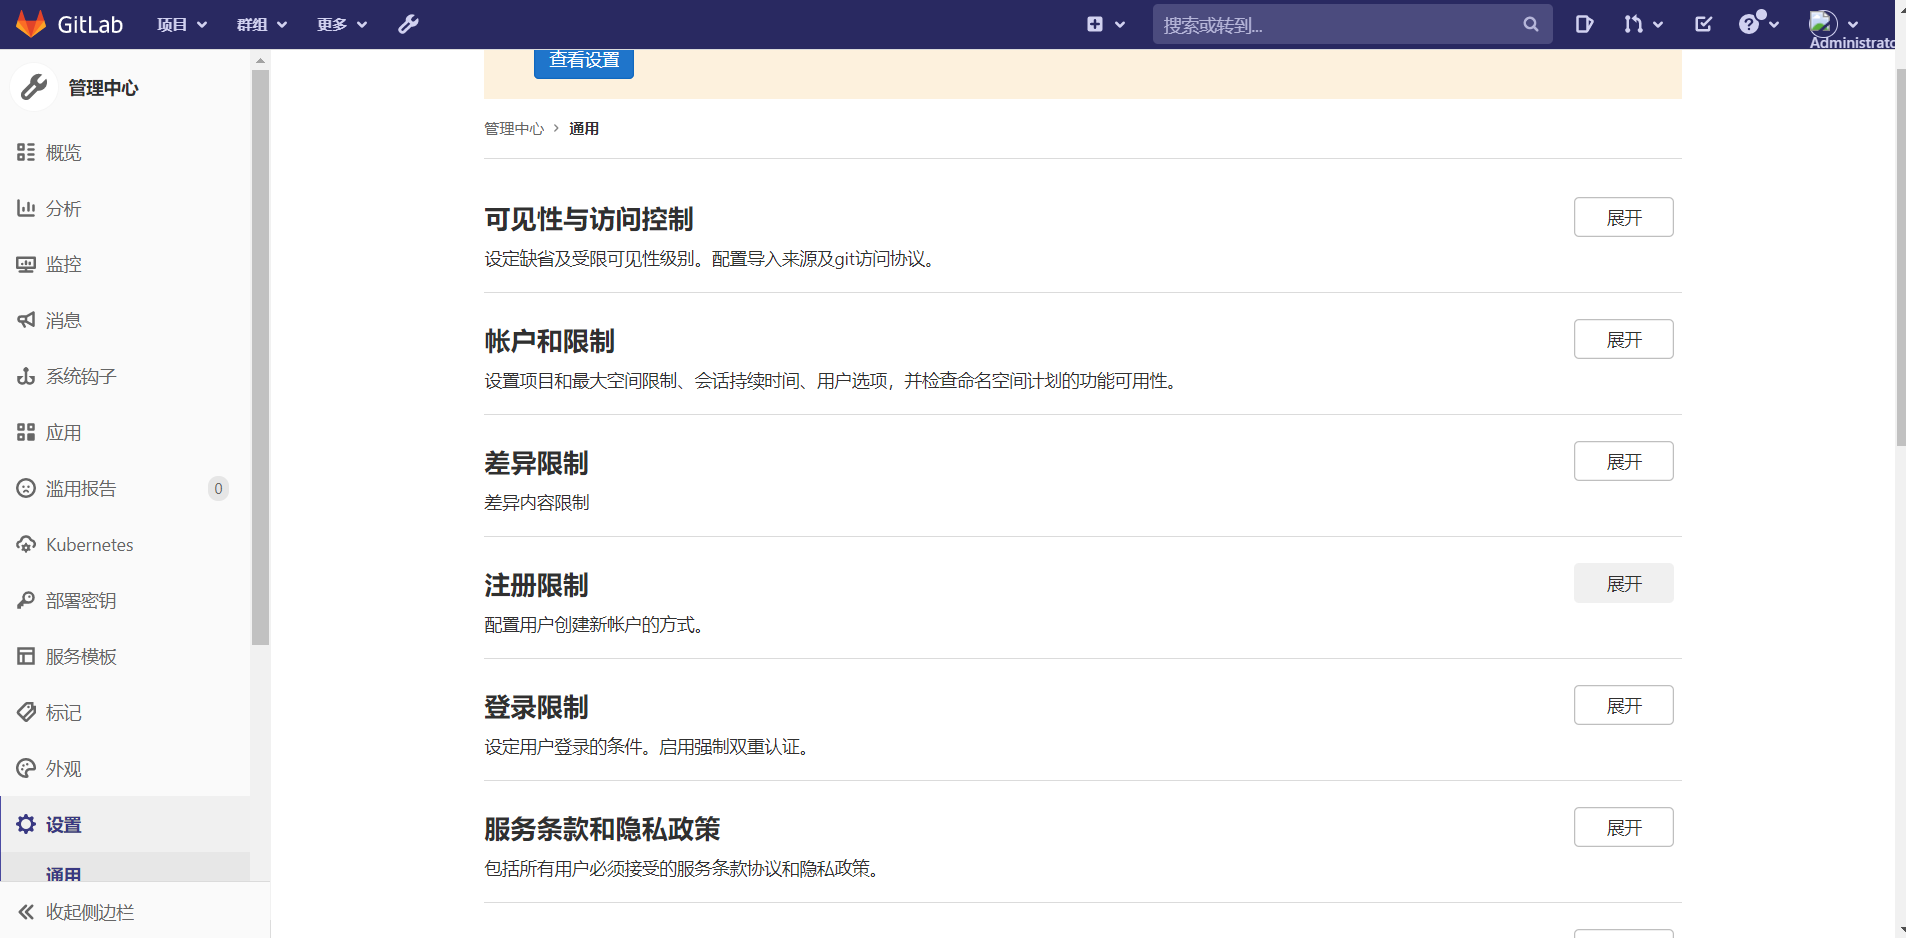Click the 通用 breadcrumb item
The image size is (1906, 938).
point(584,128)
